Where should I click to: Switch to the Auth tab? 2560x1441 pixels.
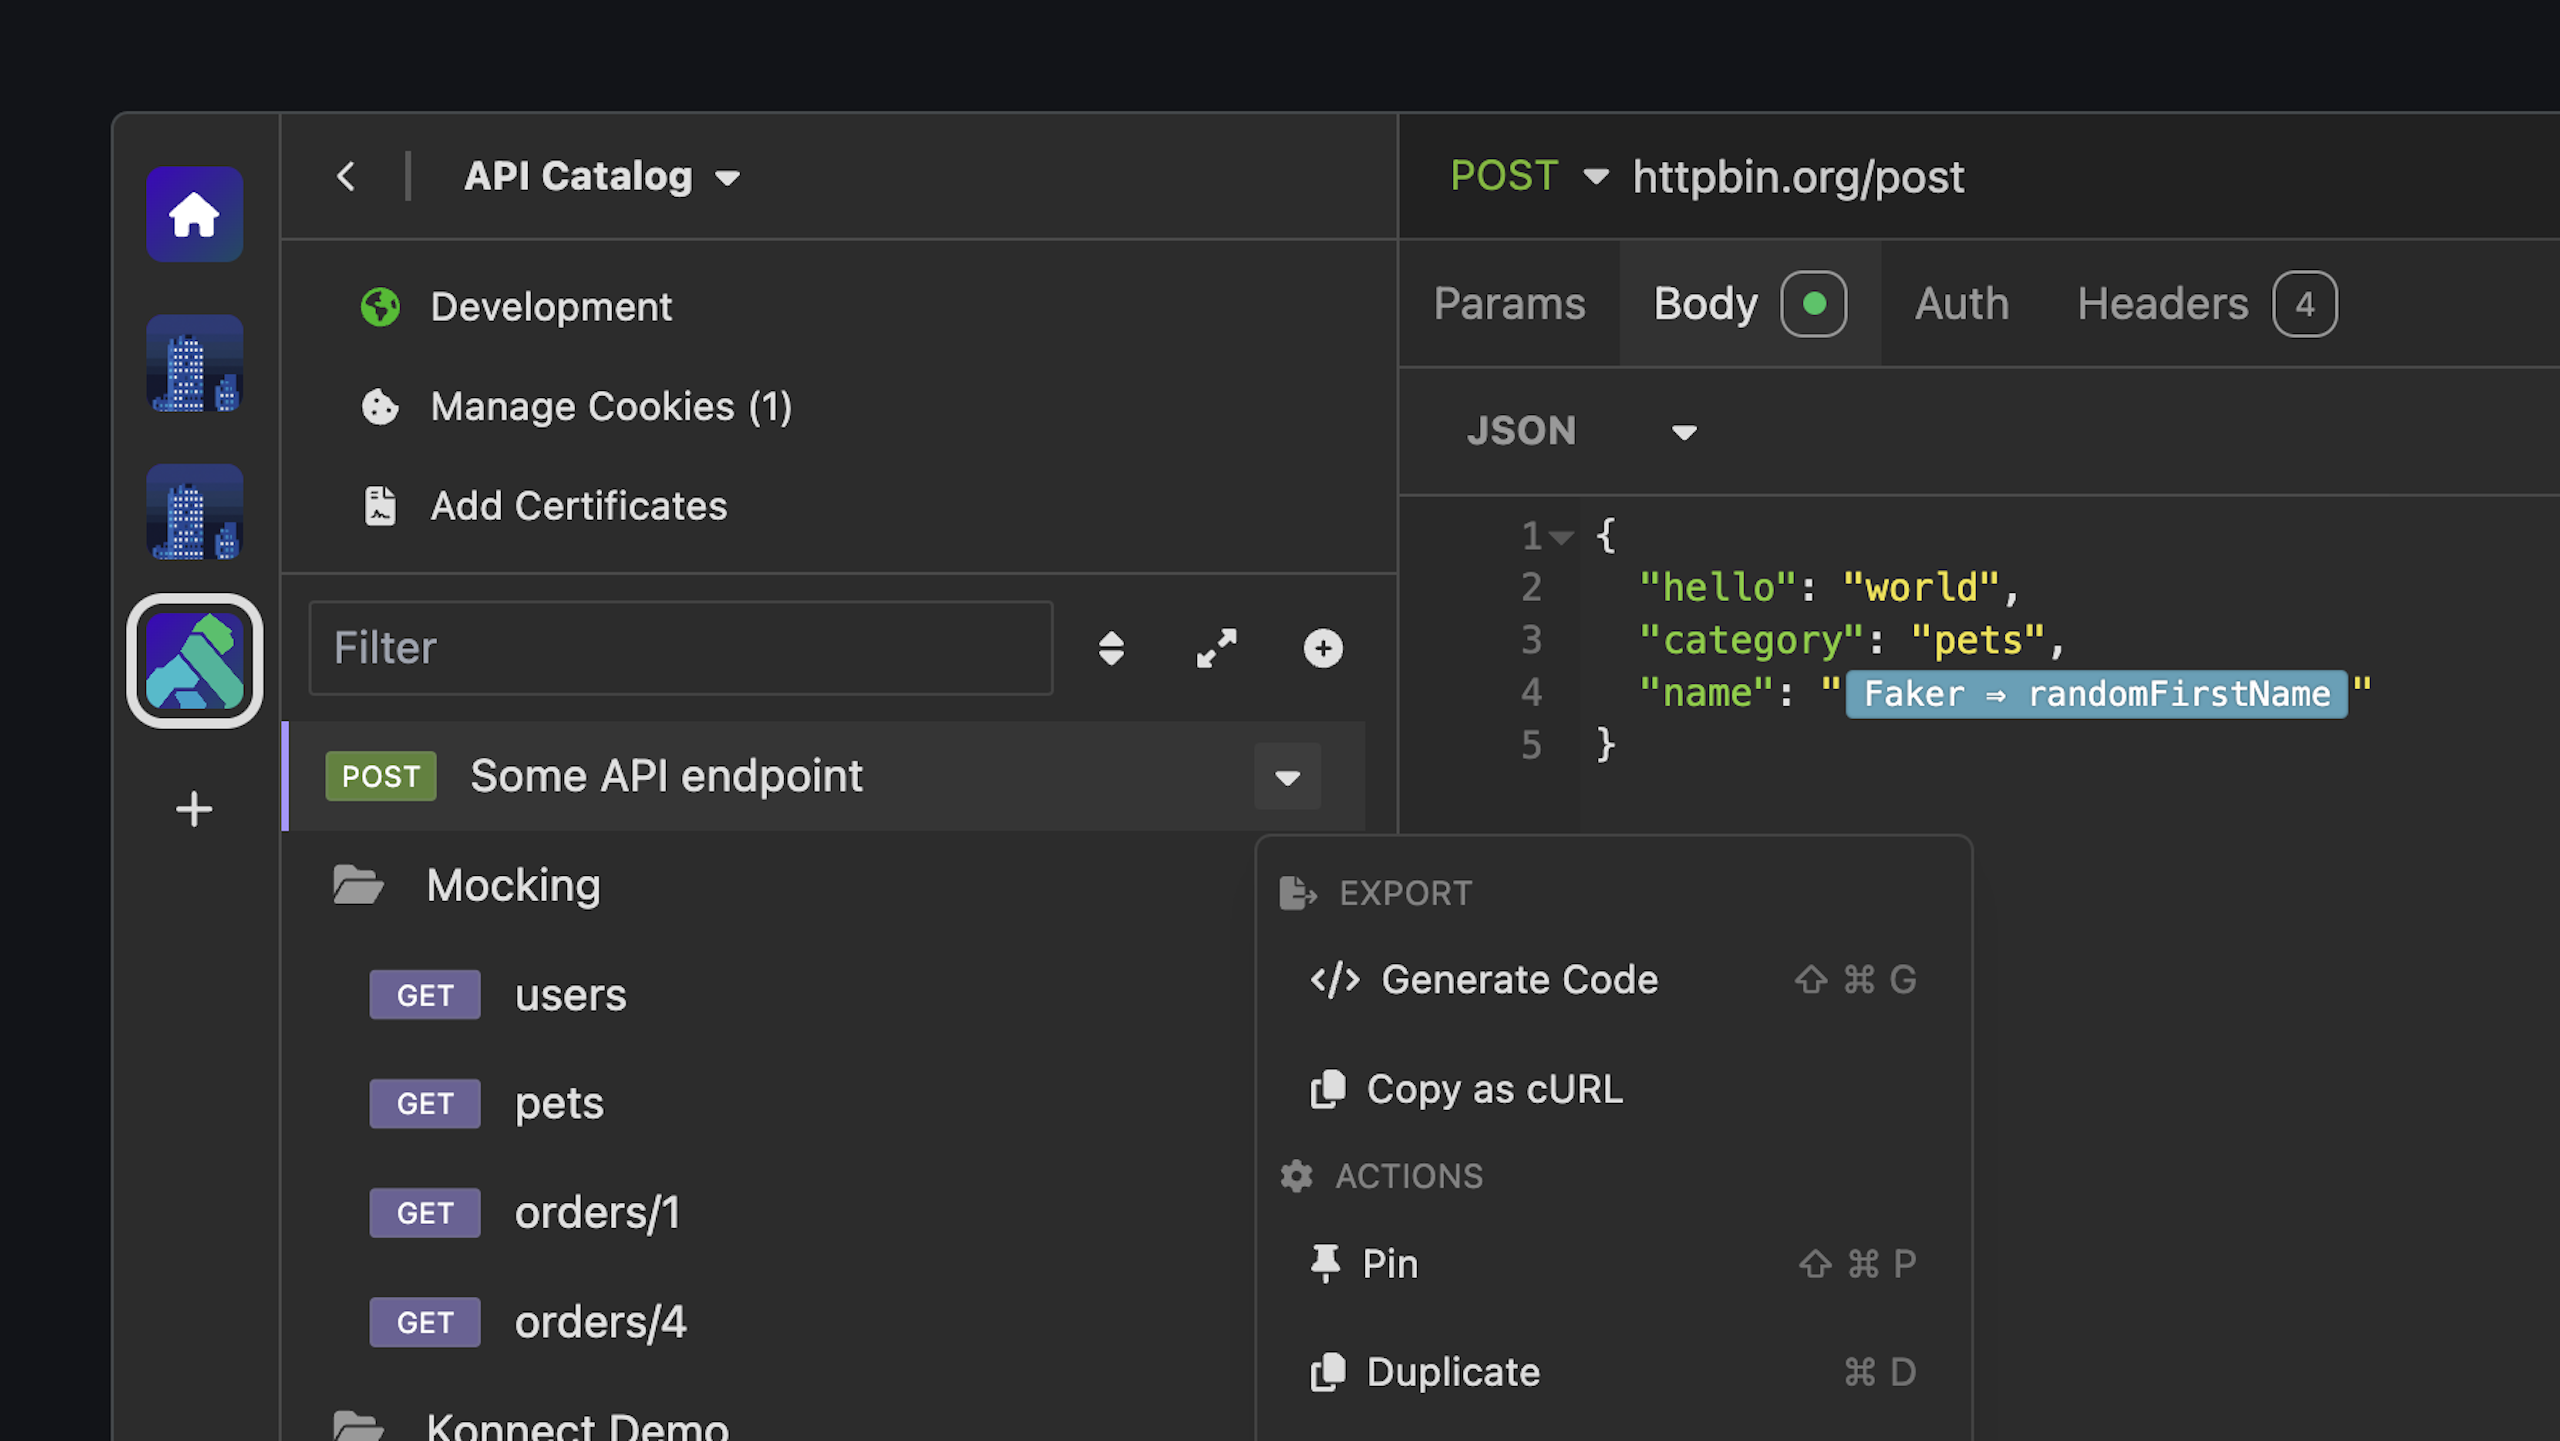(x=1961, y=304)
